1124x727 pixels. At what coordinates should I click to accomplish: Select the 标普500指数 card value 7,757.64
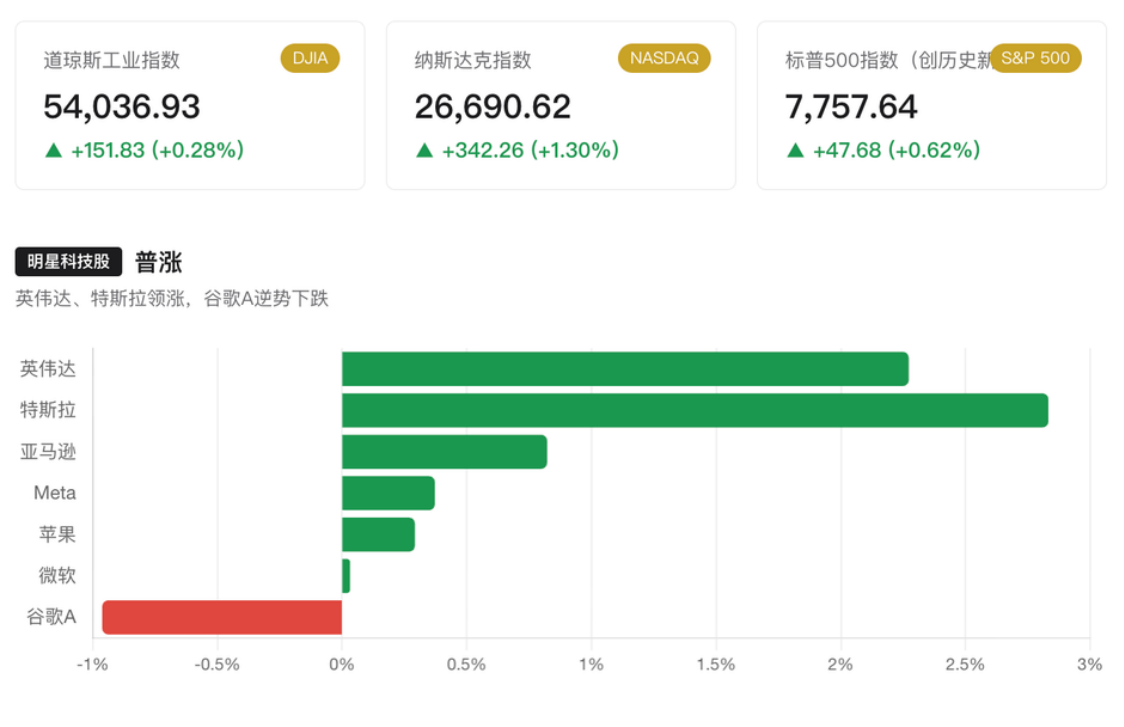[x=851, y=107]
